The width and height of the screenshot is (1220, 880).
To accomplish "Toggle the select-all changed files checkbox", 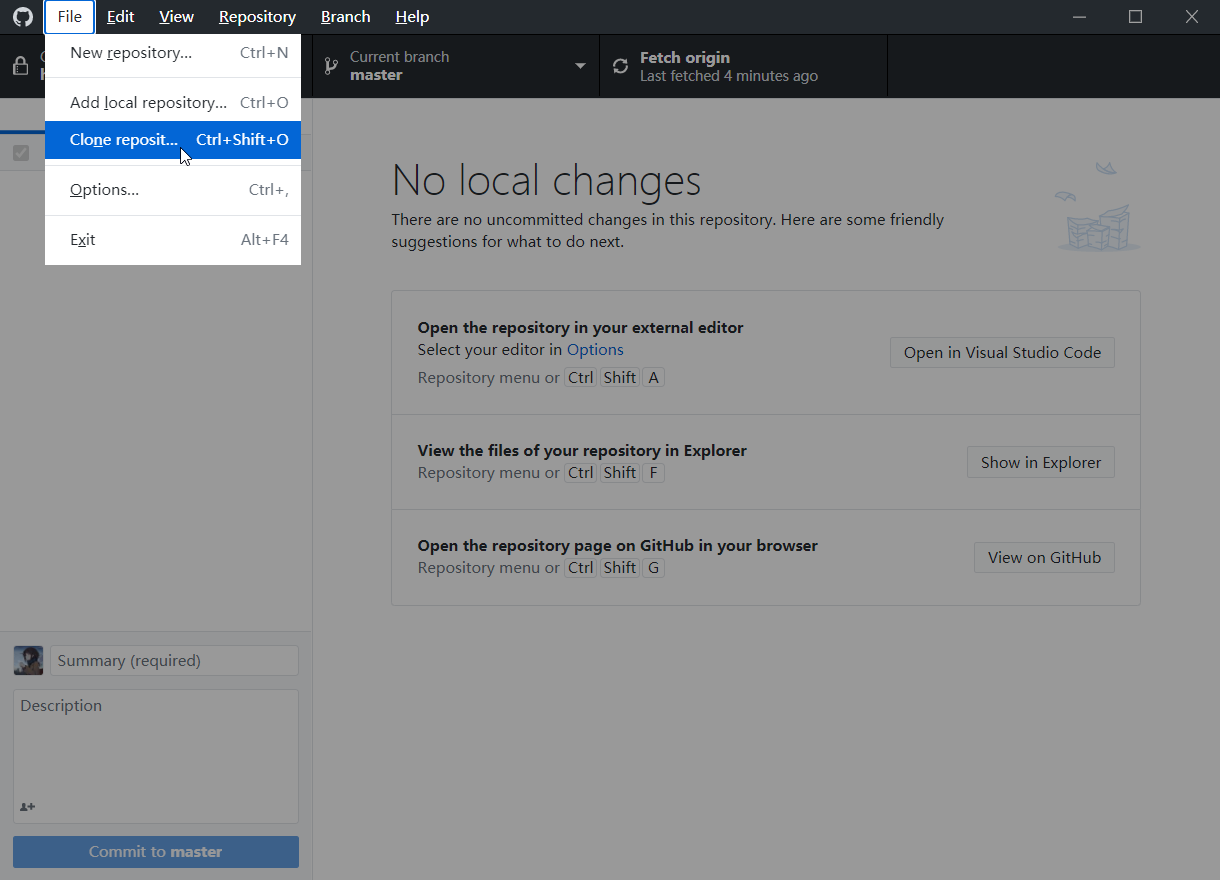I will (x=21, y=153).
